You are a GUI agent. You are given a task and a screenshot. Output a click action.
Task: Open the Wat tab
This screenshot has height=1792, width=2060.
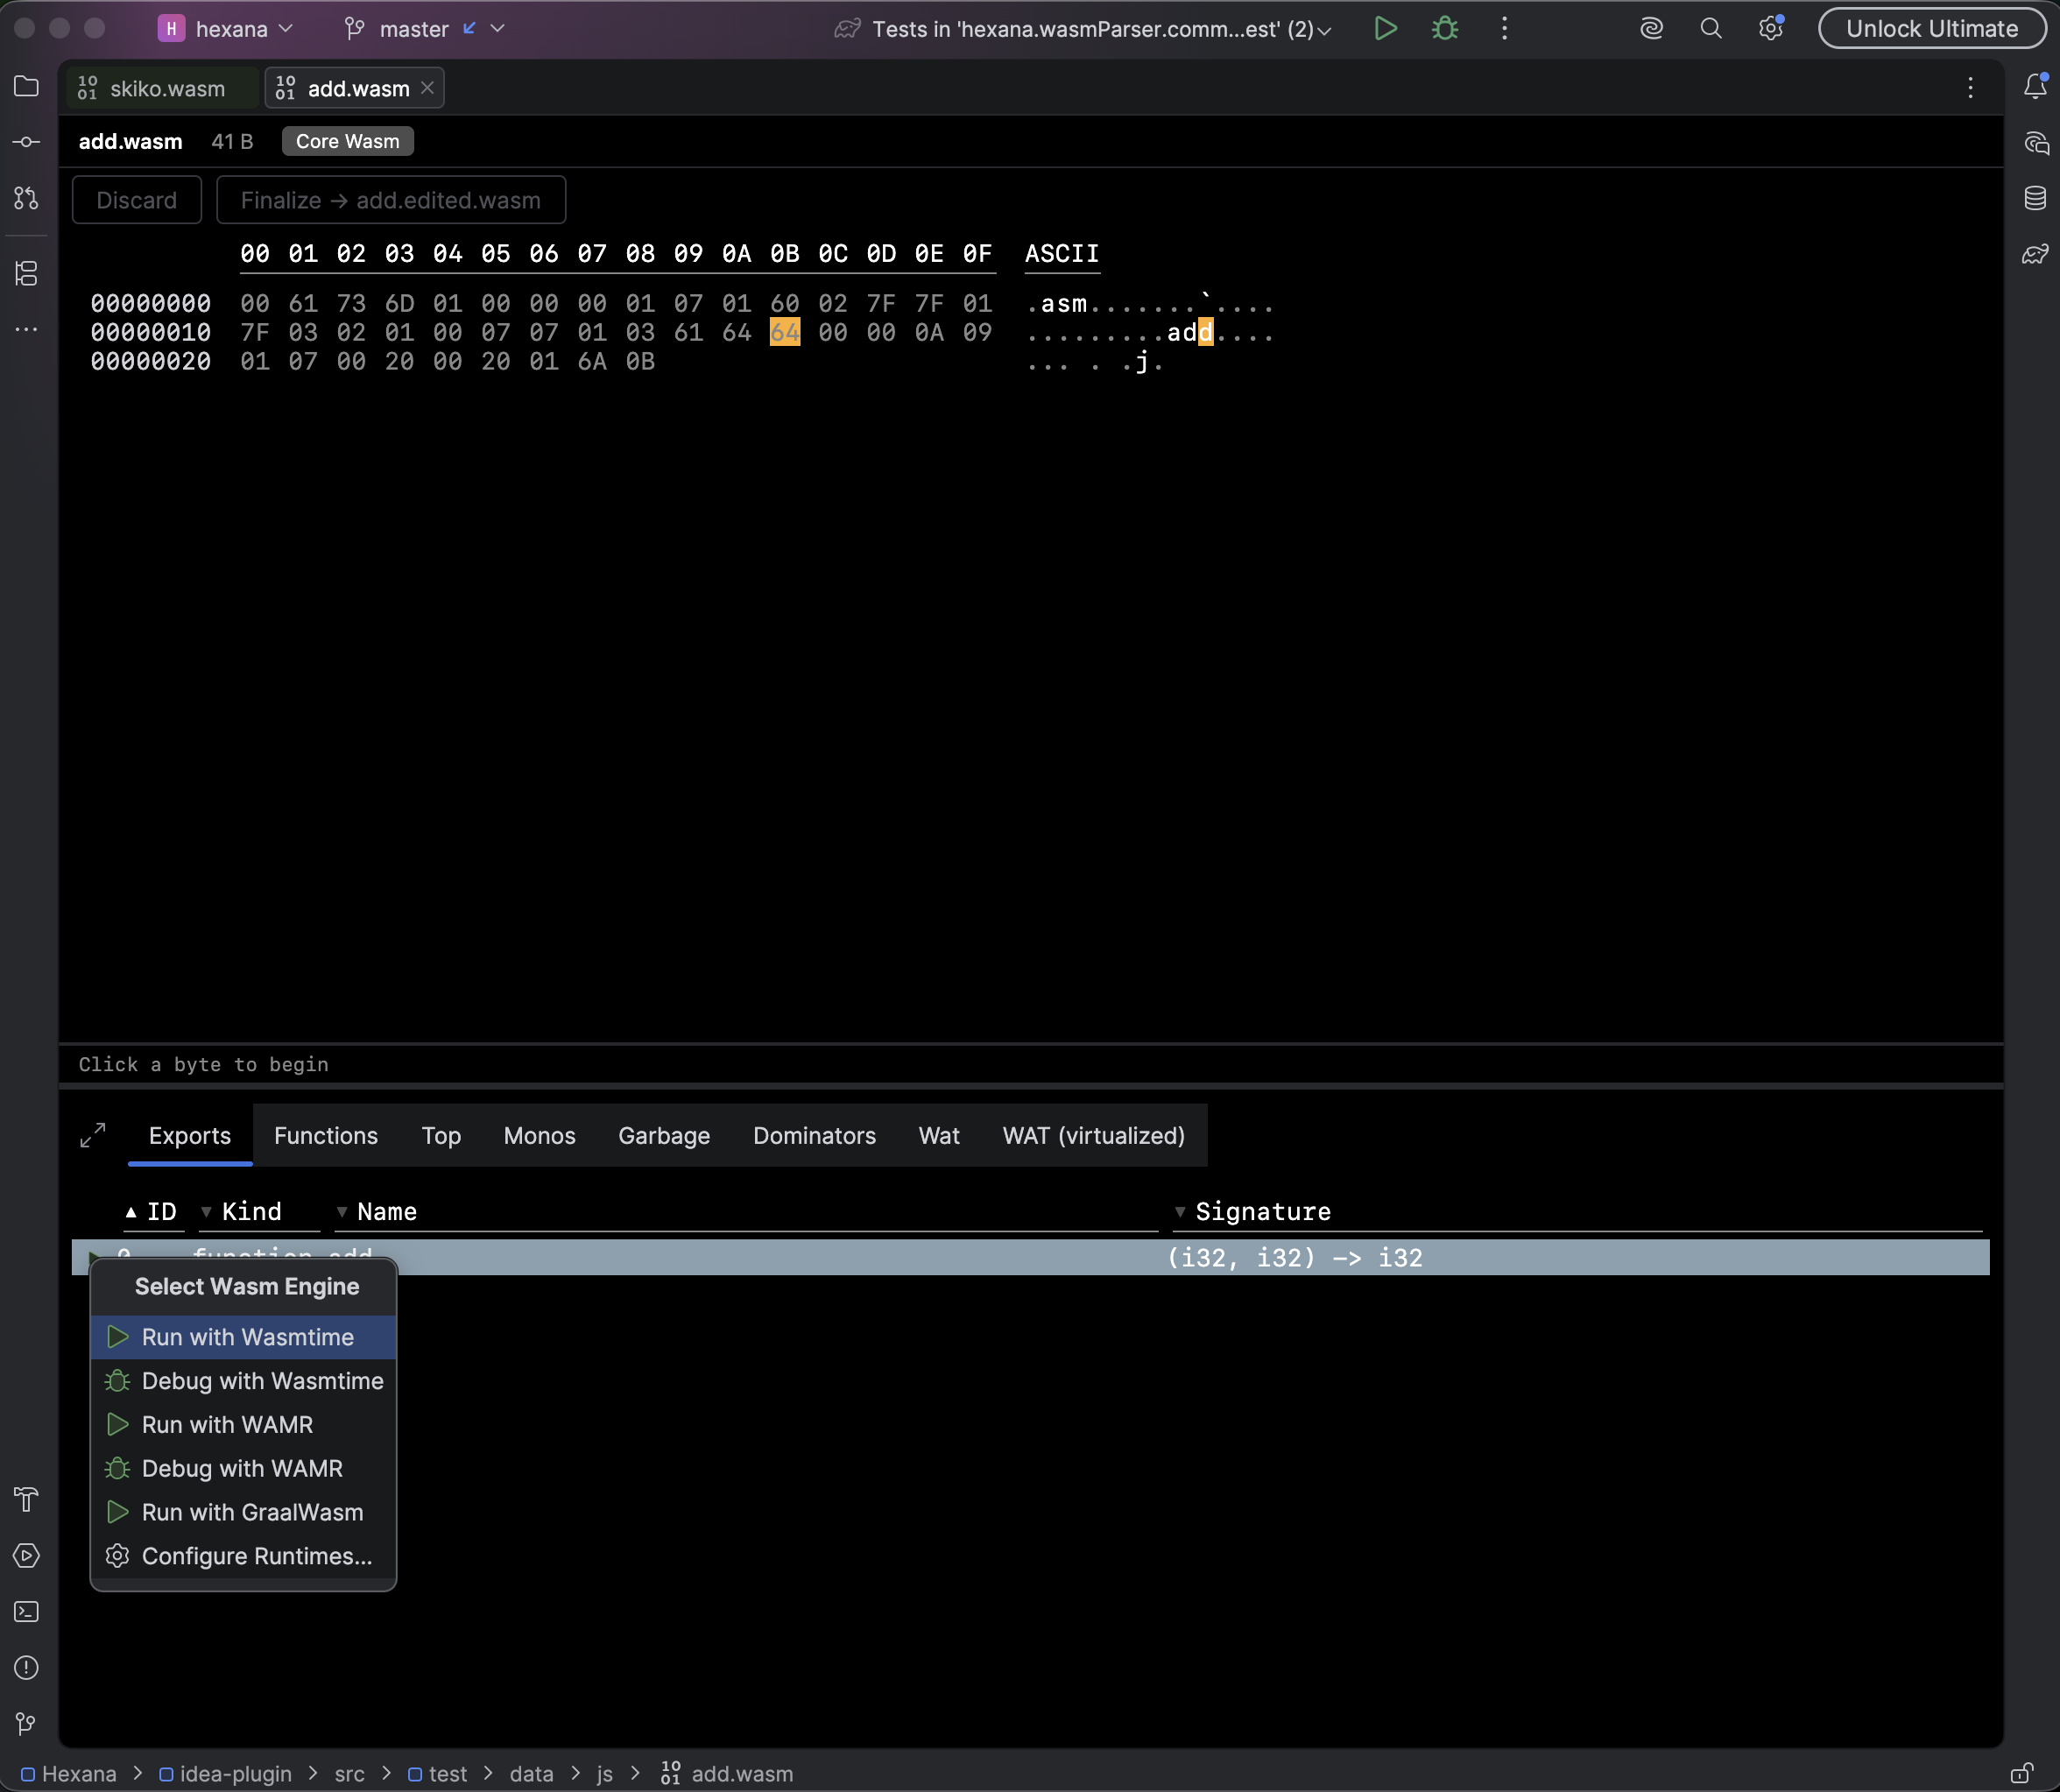click(x=939, y=1135)
